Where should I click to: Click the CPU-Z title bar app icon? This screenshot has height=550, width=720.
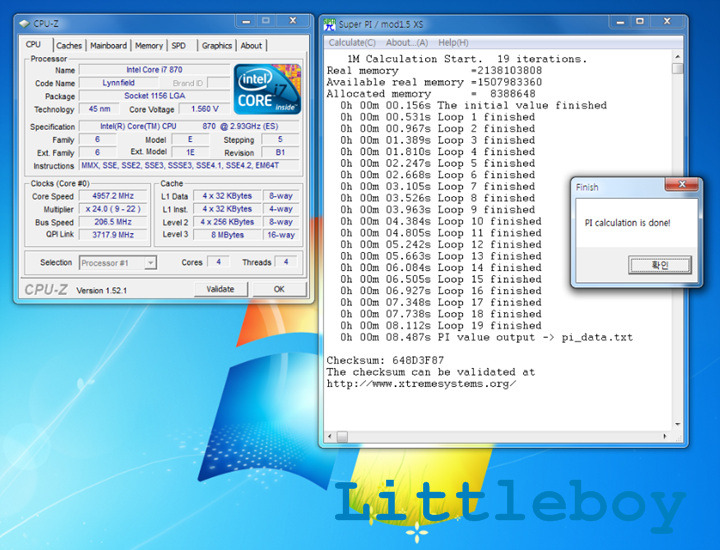tap(25, 23)
